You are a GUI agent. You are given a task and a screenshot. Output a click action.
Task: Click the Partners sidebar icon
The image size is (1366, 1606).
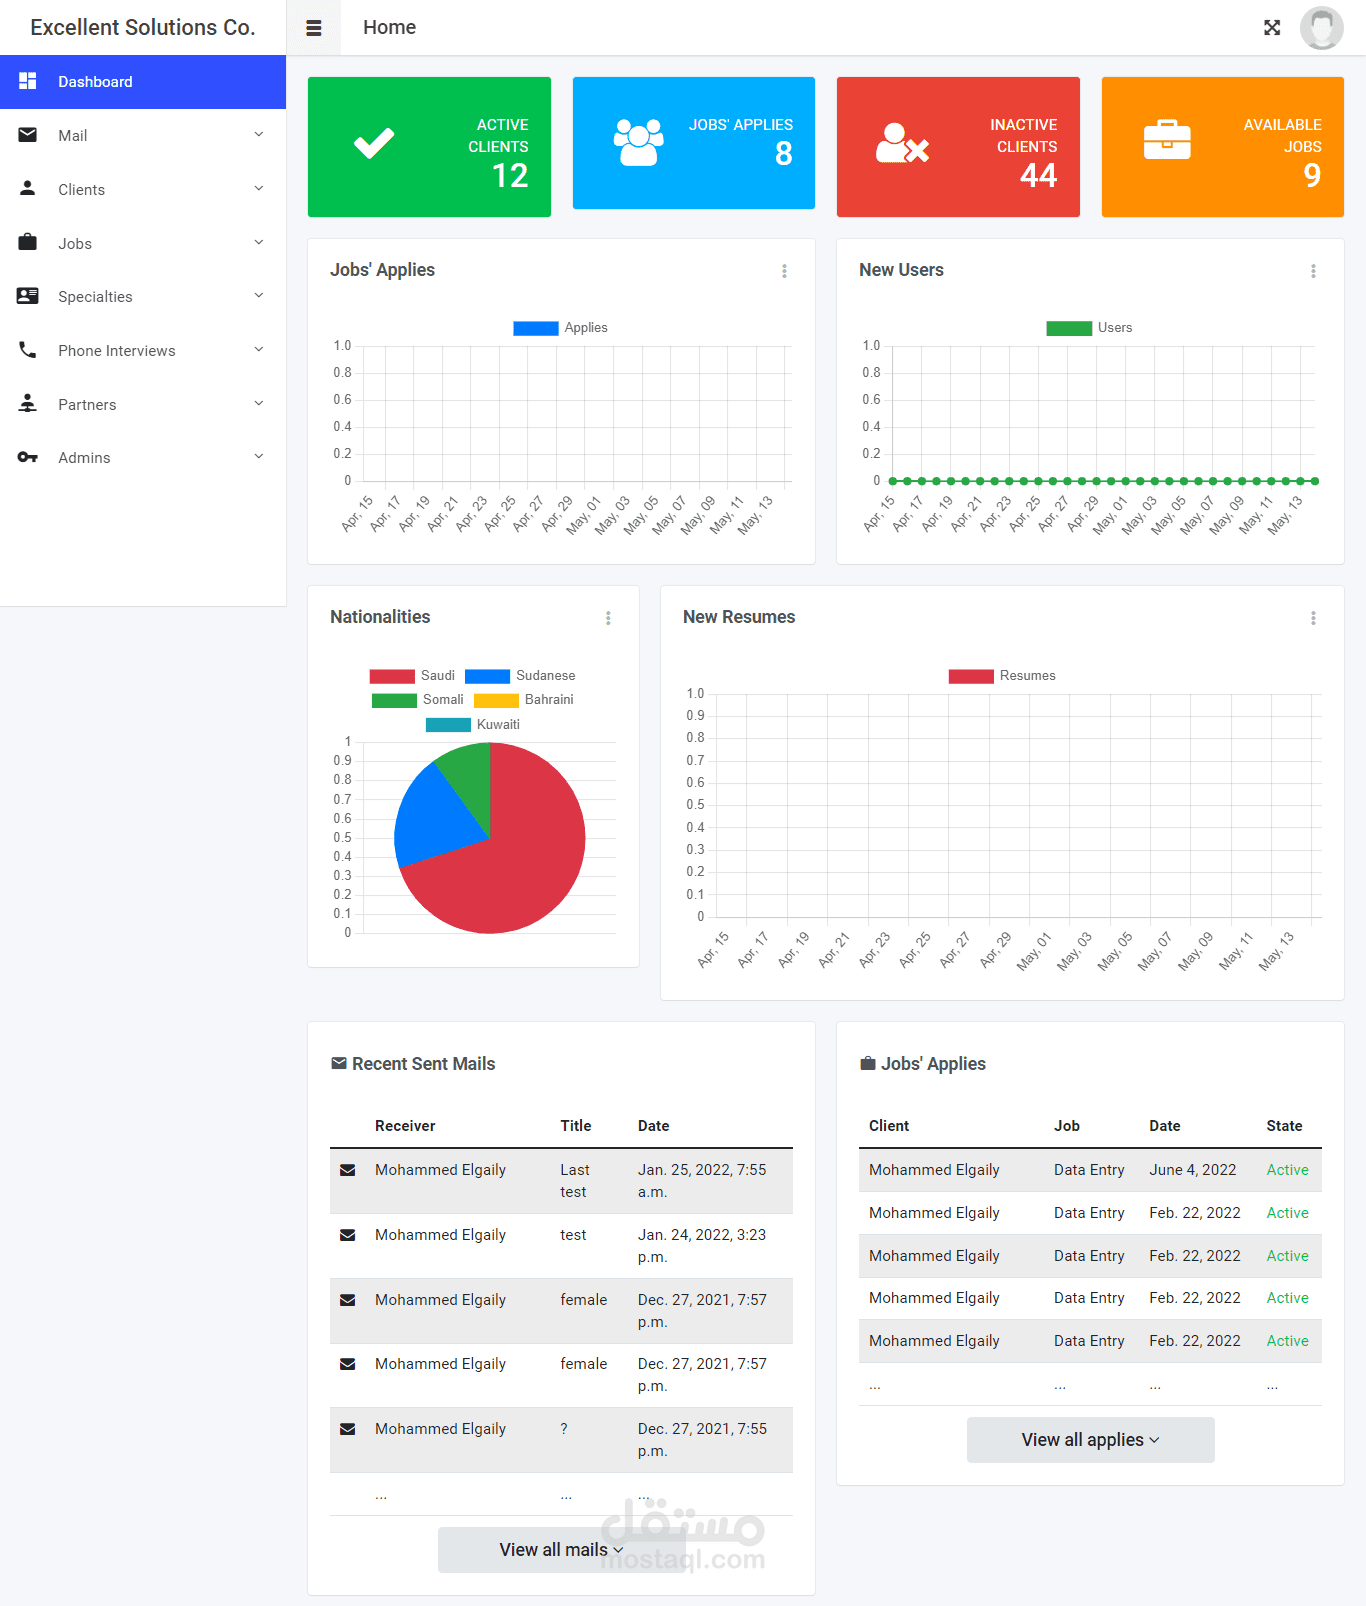(x=28, y=403)
